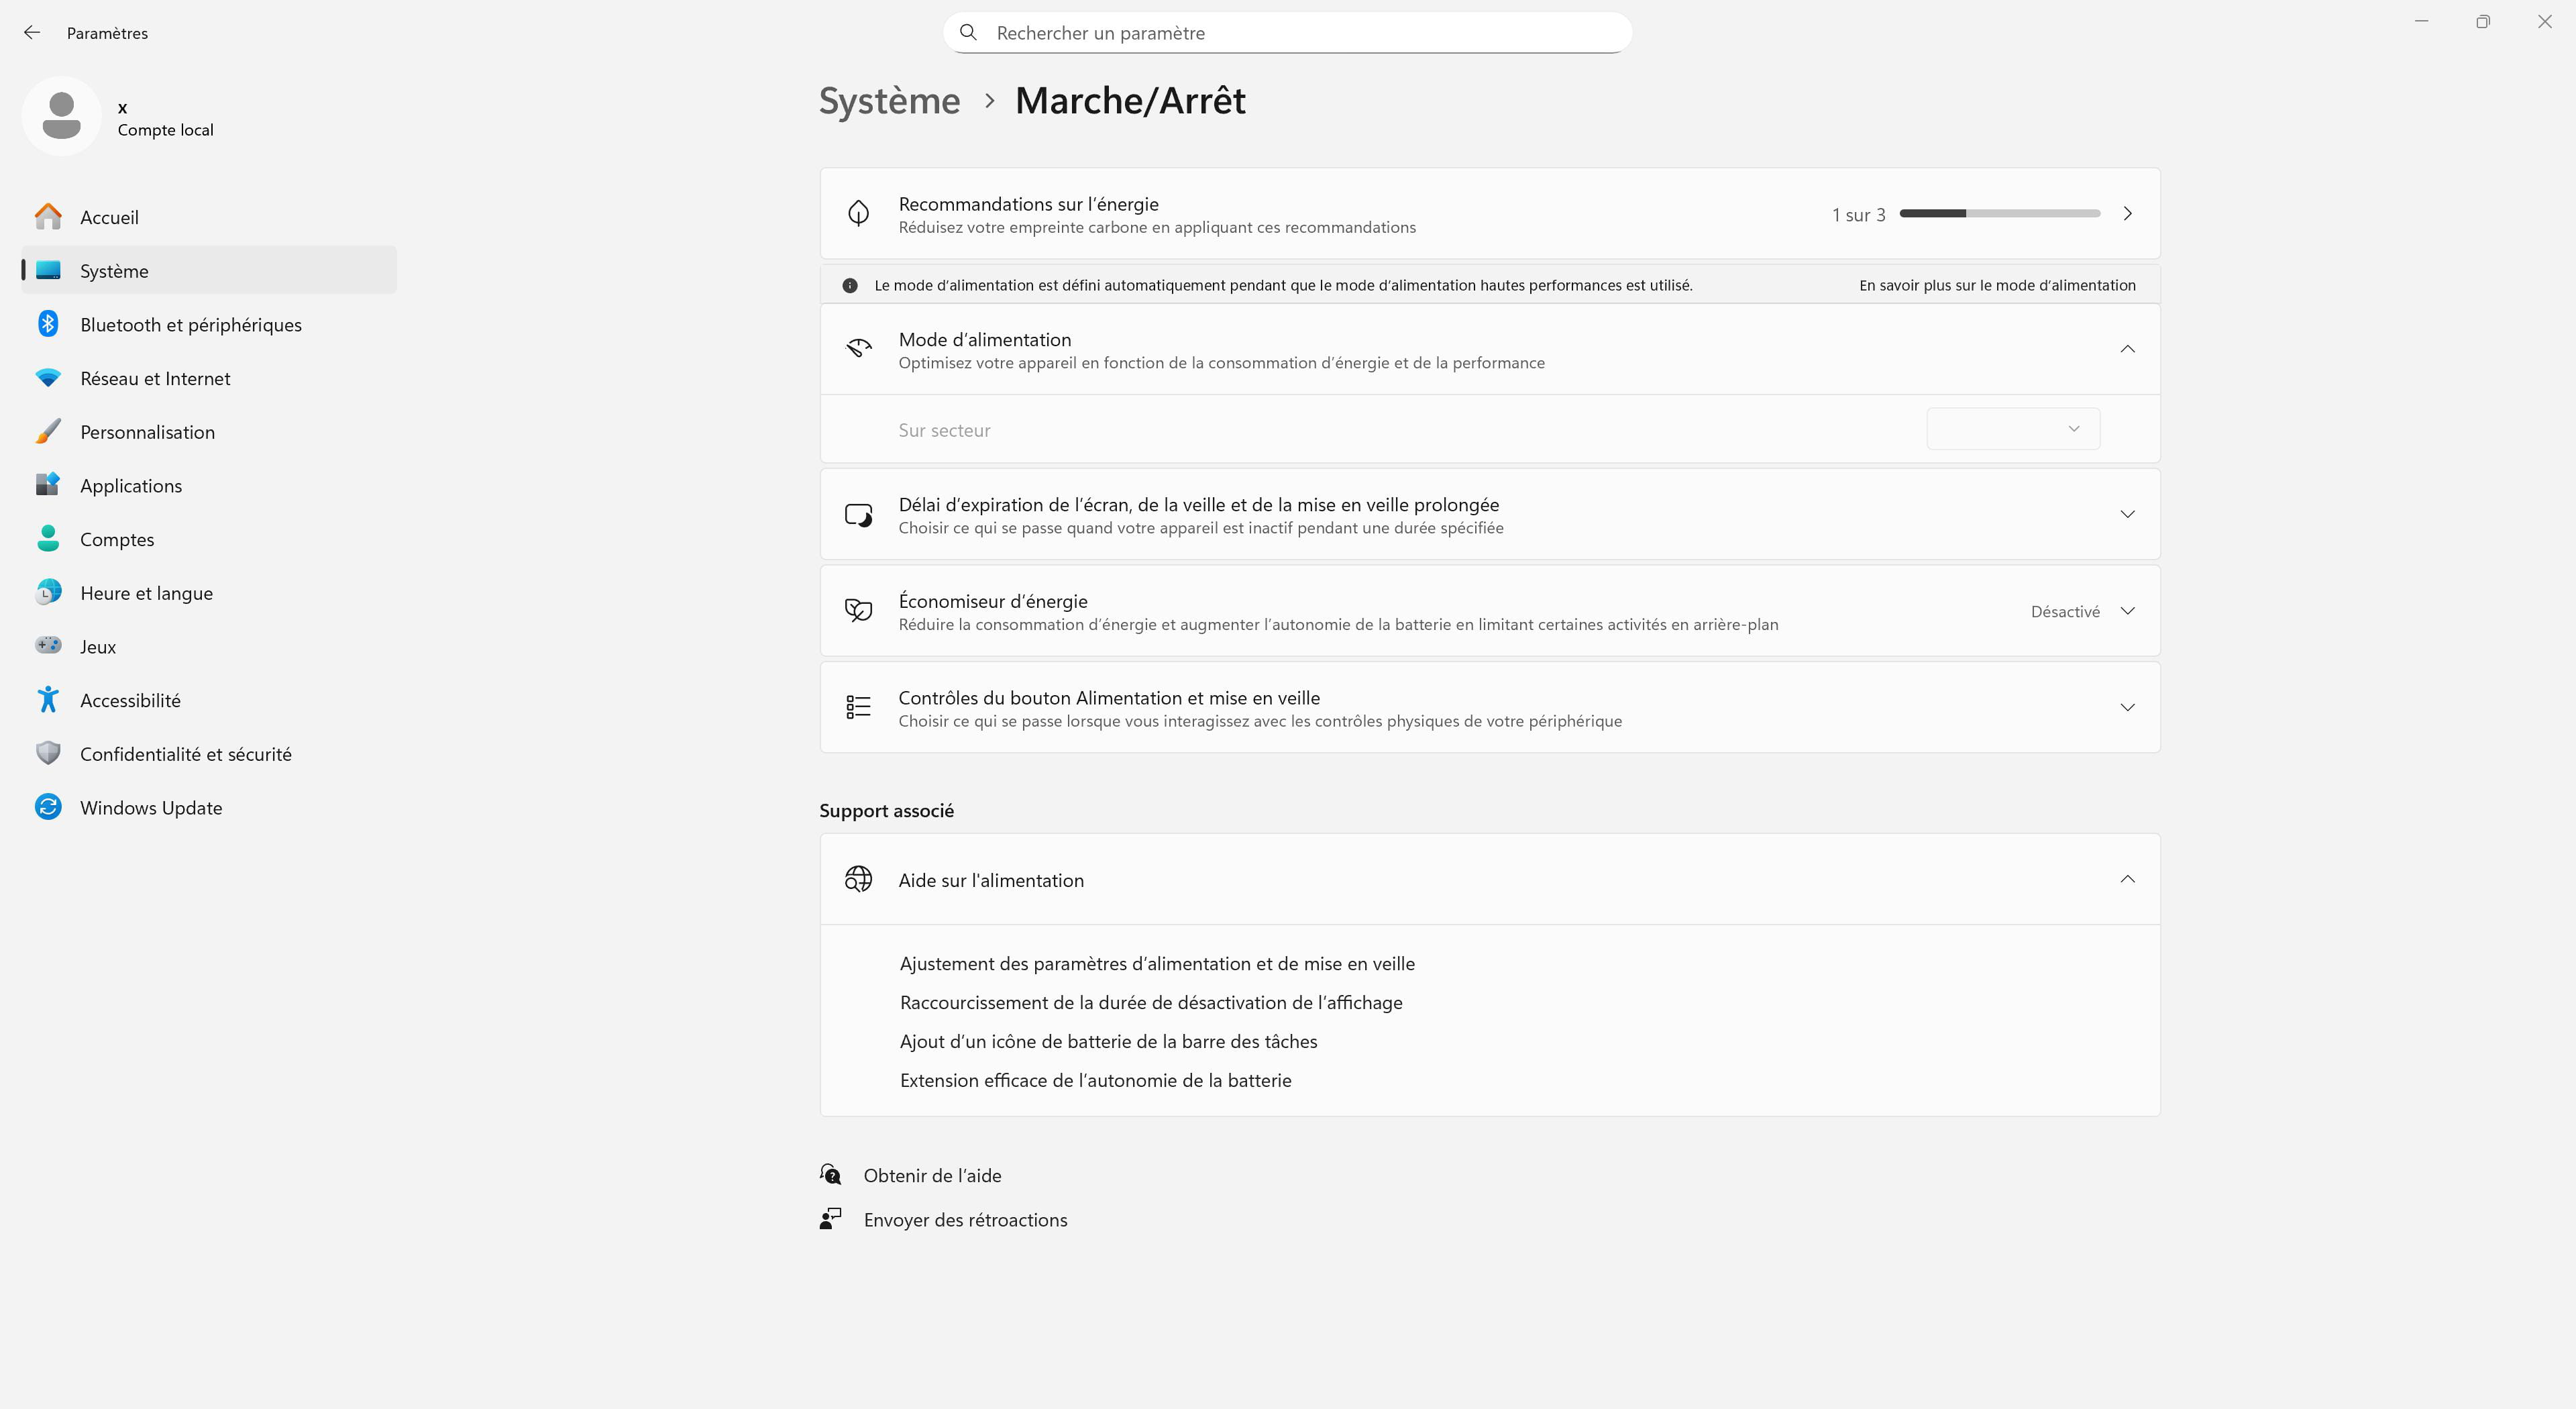Click the user account avatar
This screenshot has height=1409, width=2576.
(x=62, y=117)
